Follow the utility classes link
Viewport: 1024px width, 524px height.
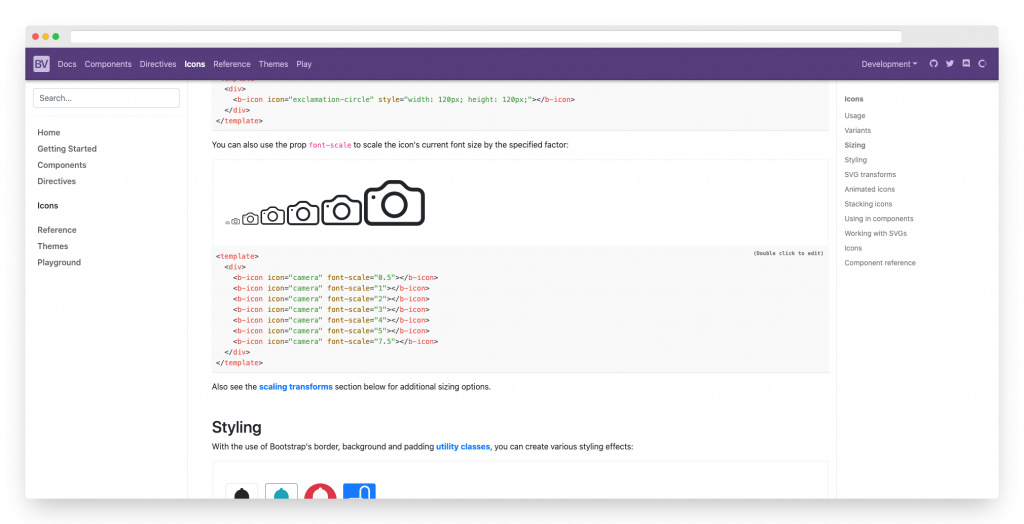(x=463, y=447)
